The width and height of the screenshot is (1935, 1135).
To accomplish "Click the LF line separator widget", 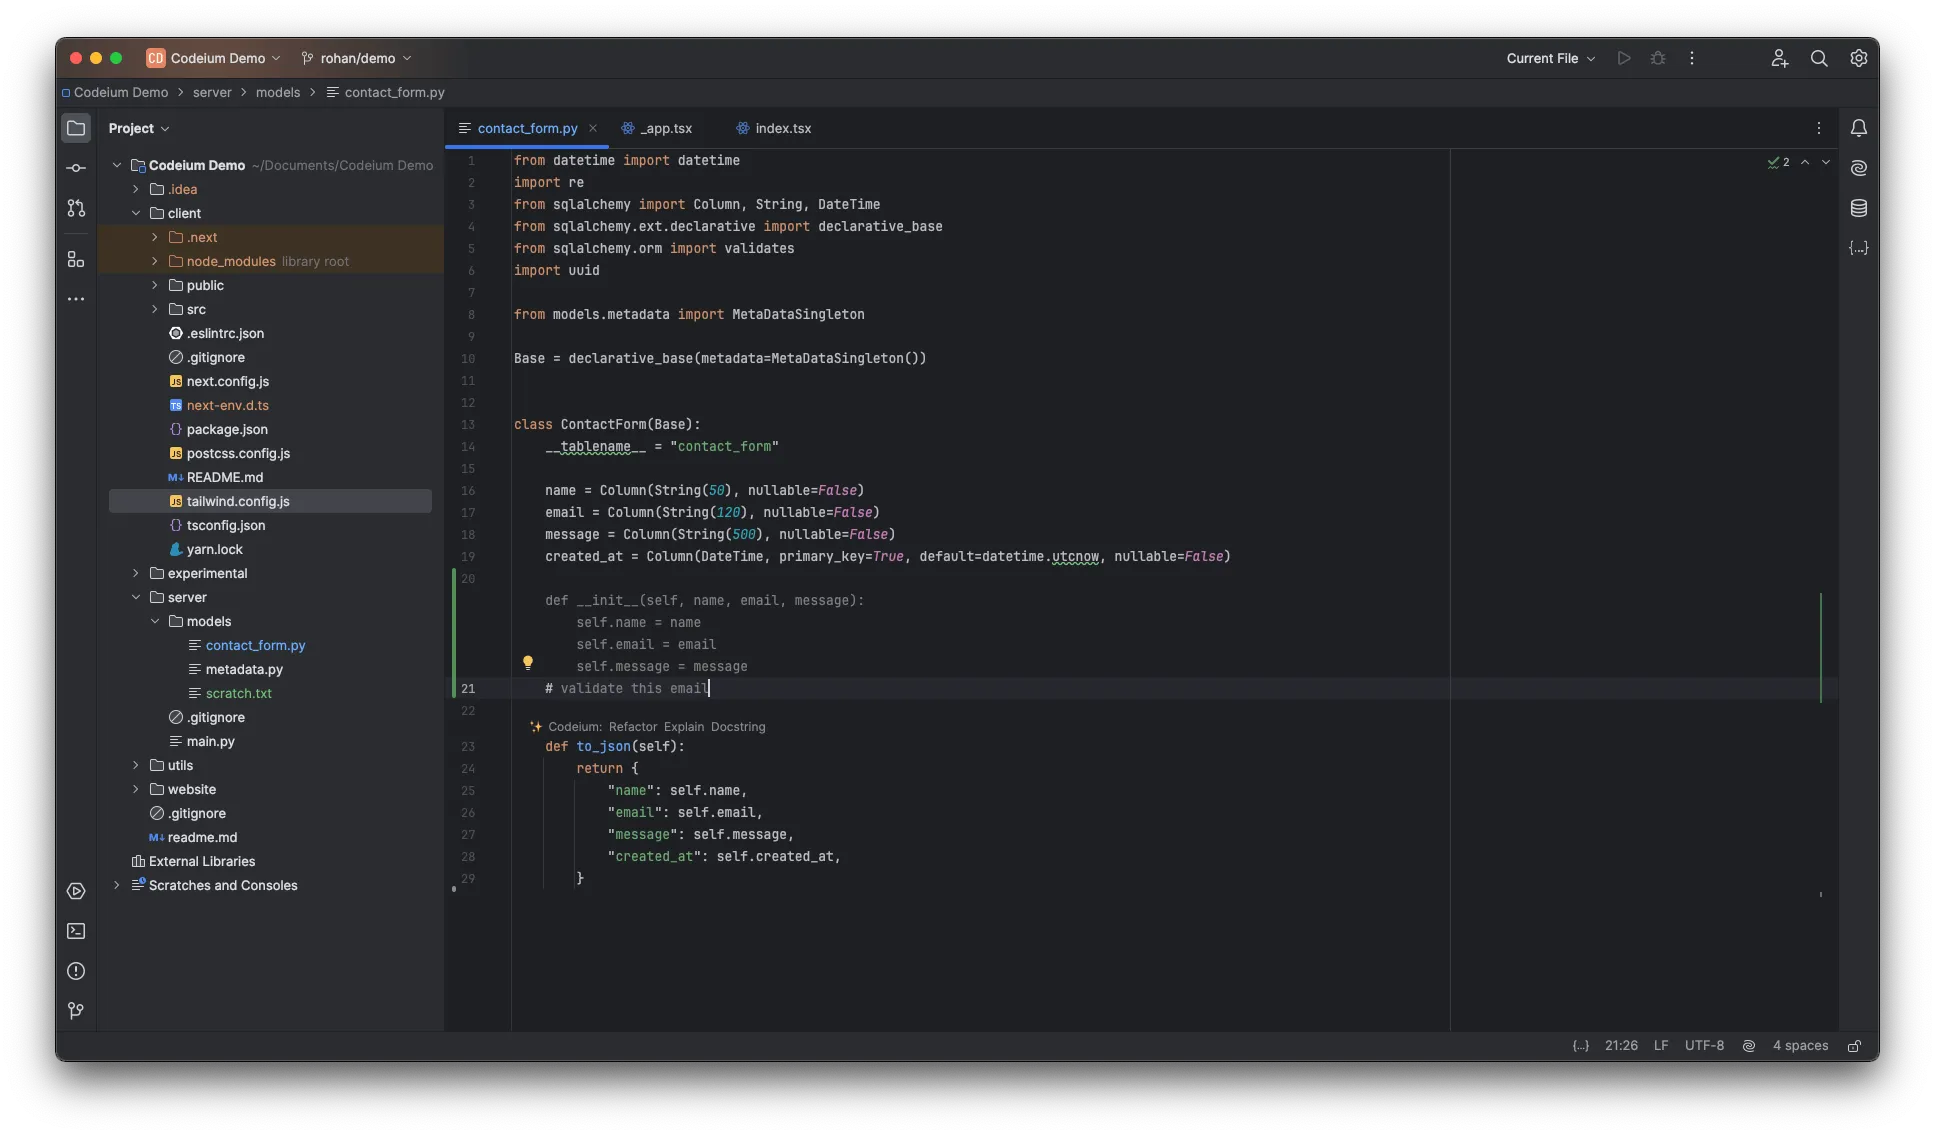I will point(1661,1046).
